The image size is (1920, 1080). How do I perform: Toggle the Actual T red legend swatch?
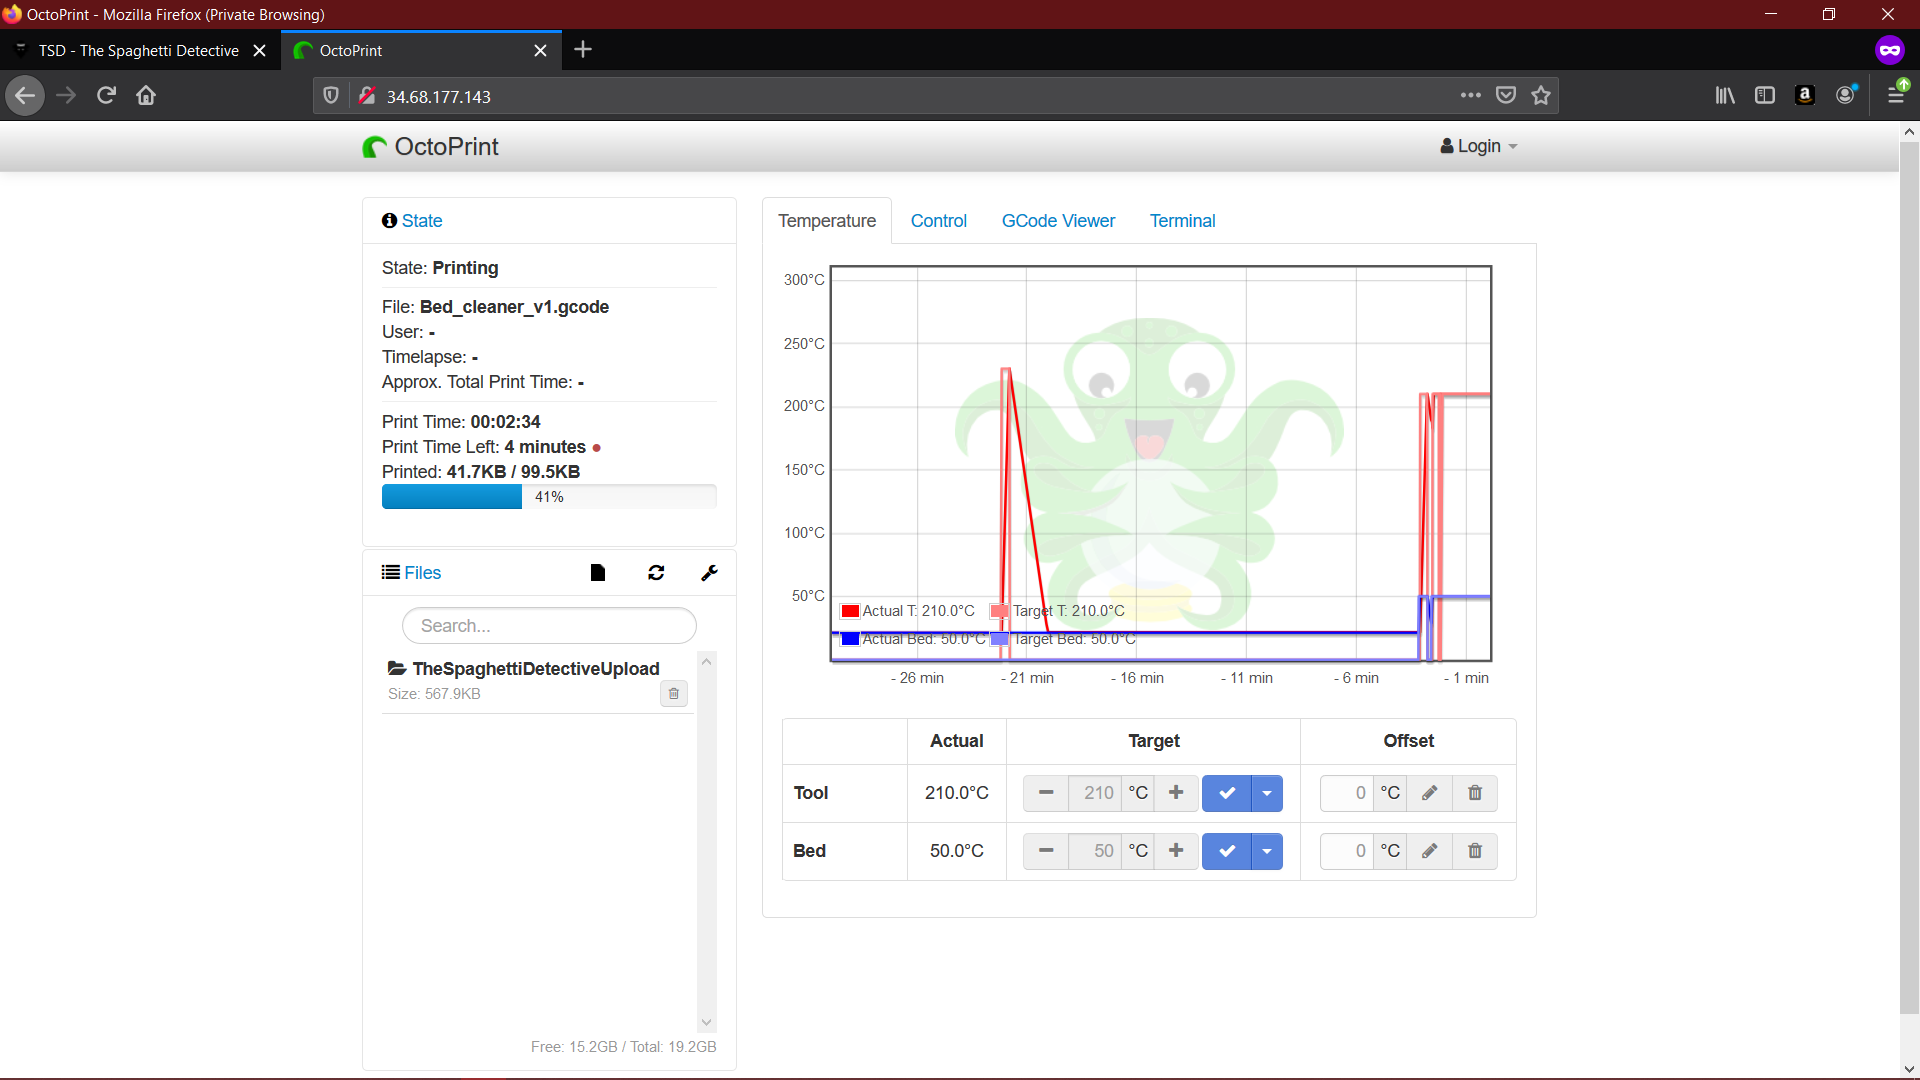click(850, 611)
